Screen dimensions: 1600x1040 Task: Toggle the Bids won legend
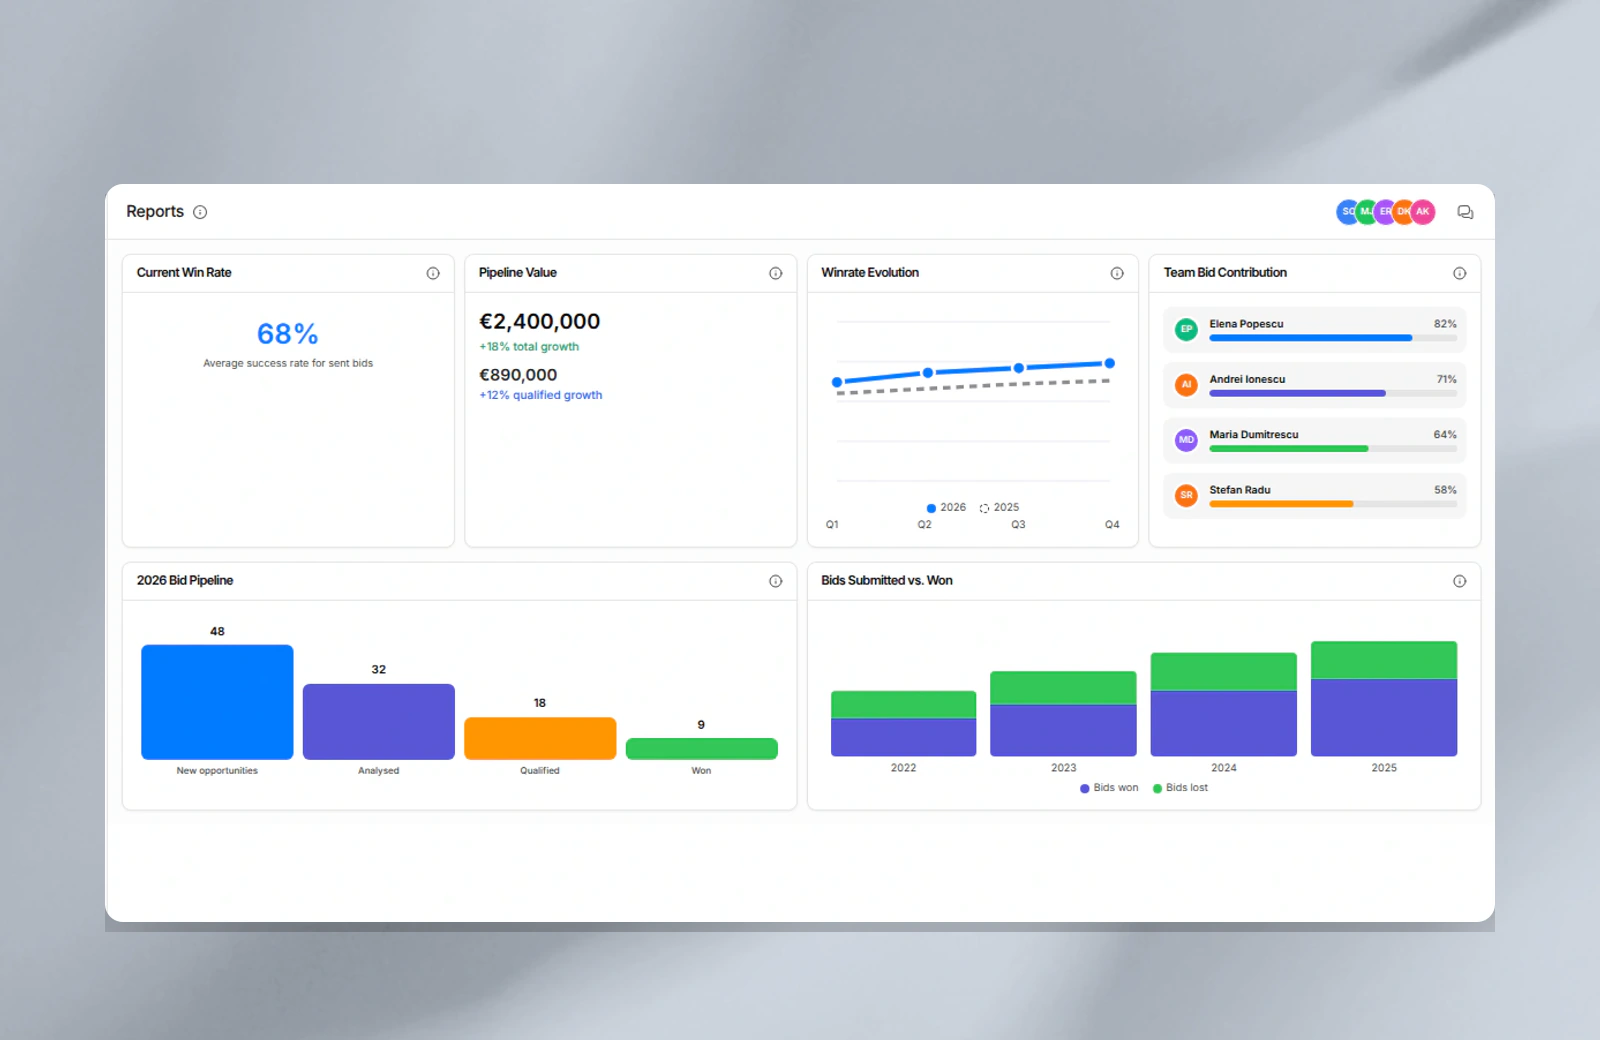(x=1109, y=788)
